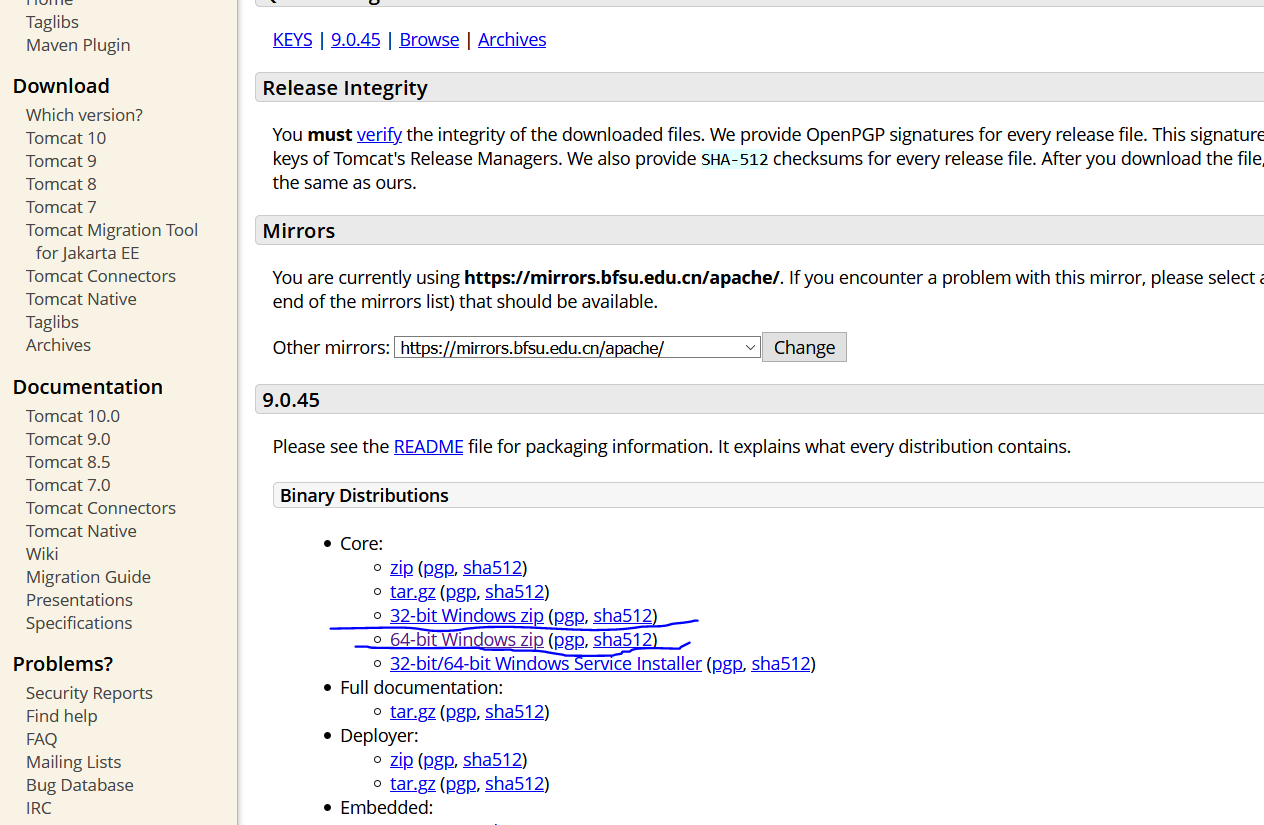Open Tomcat 8.5 documentation

click(68, 462)
